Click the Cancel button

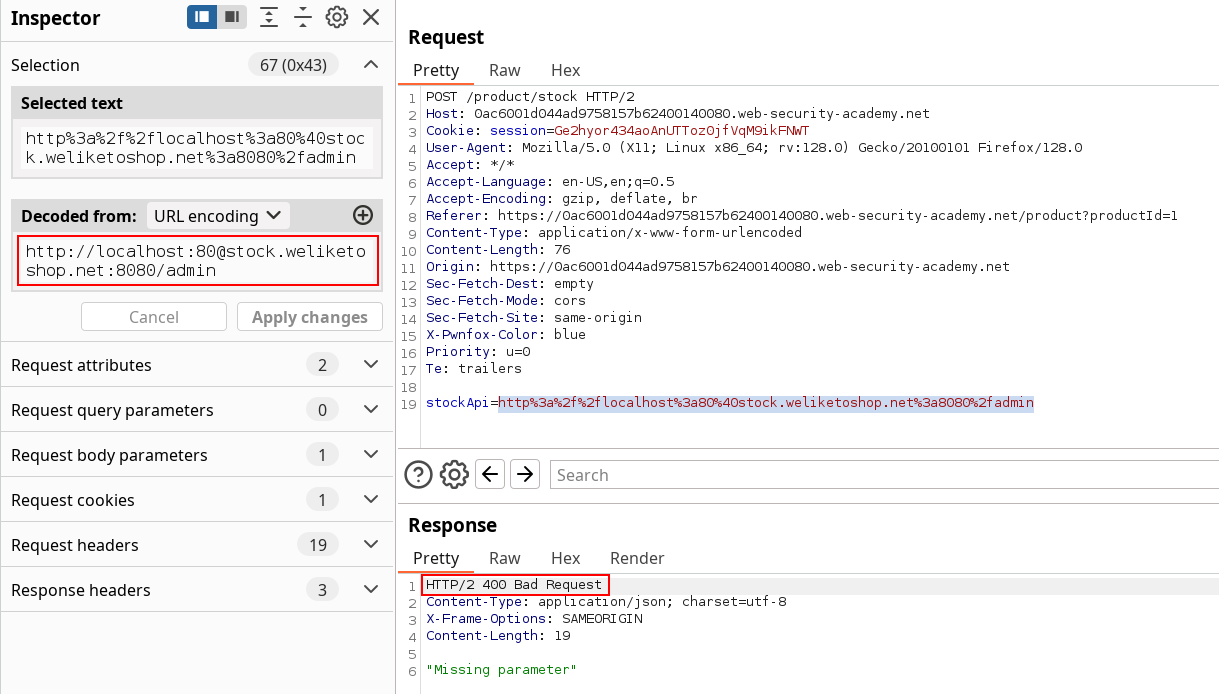pos(154,317)
